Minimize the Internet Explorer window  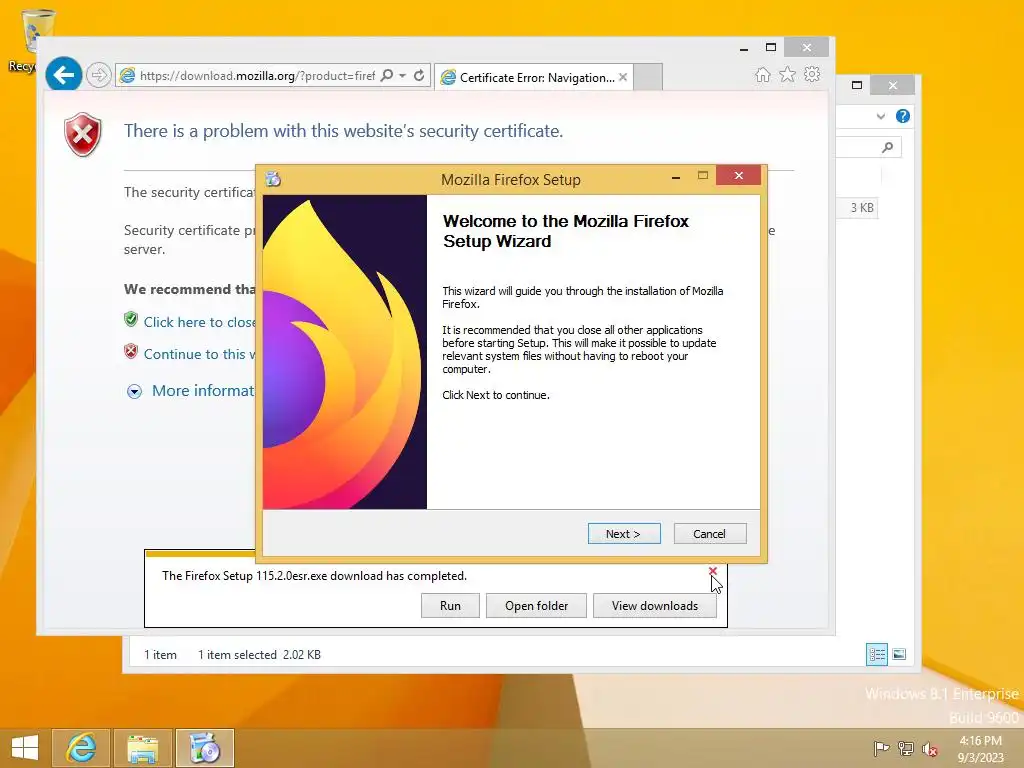pyautogui.click(x=744, y=48)
